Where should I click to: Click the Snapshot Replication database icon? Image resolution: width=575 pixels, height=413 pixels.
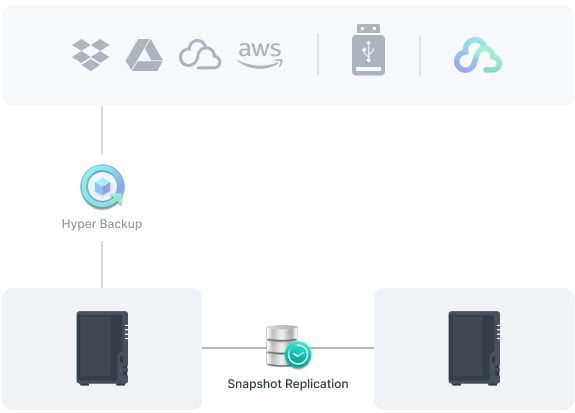(288, 346)
